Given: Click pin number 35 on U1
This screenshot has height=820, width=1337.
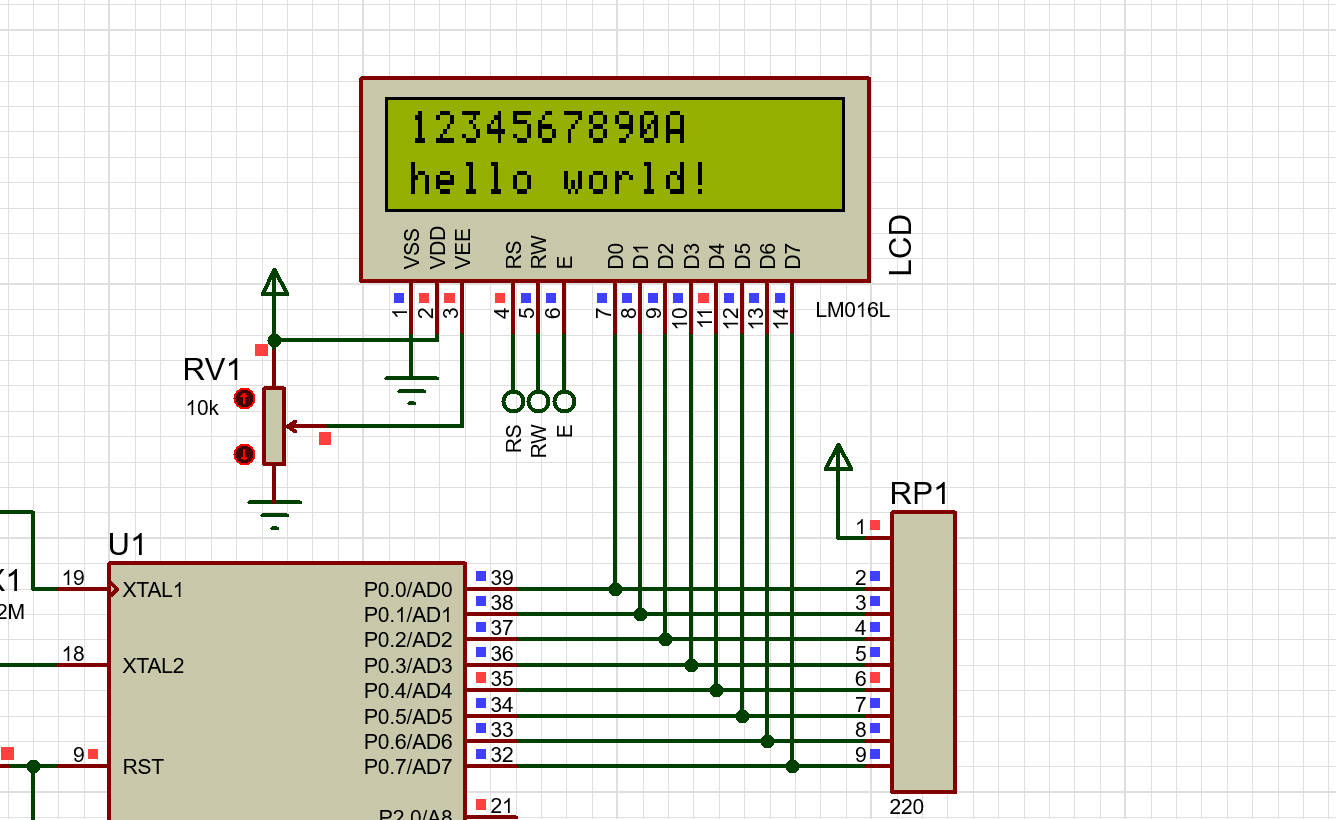Looking at the screenshot, I should [x=502, y=679].
